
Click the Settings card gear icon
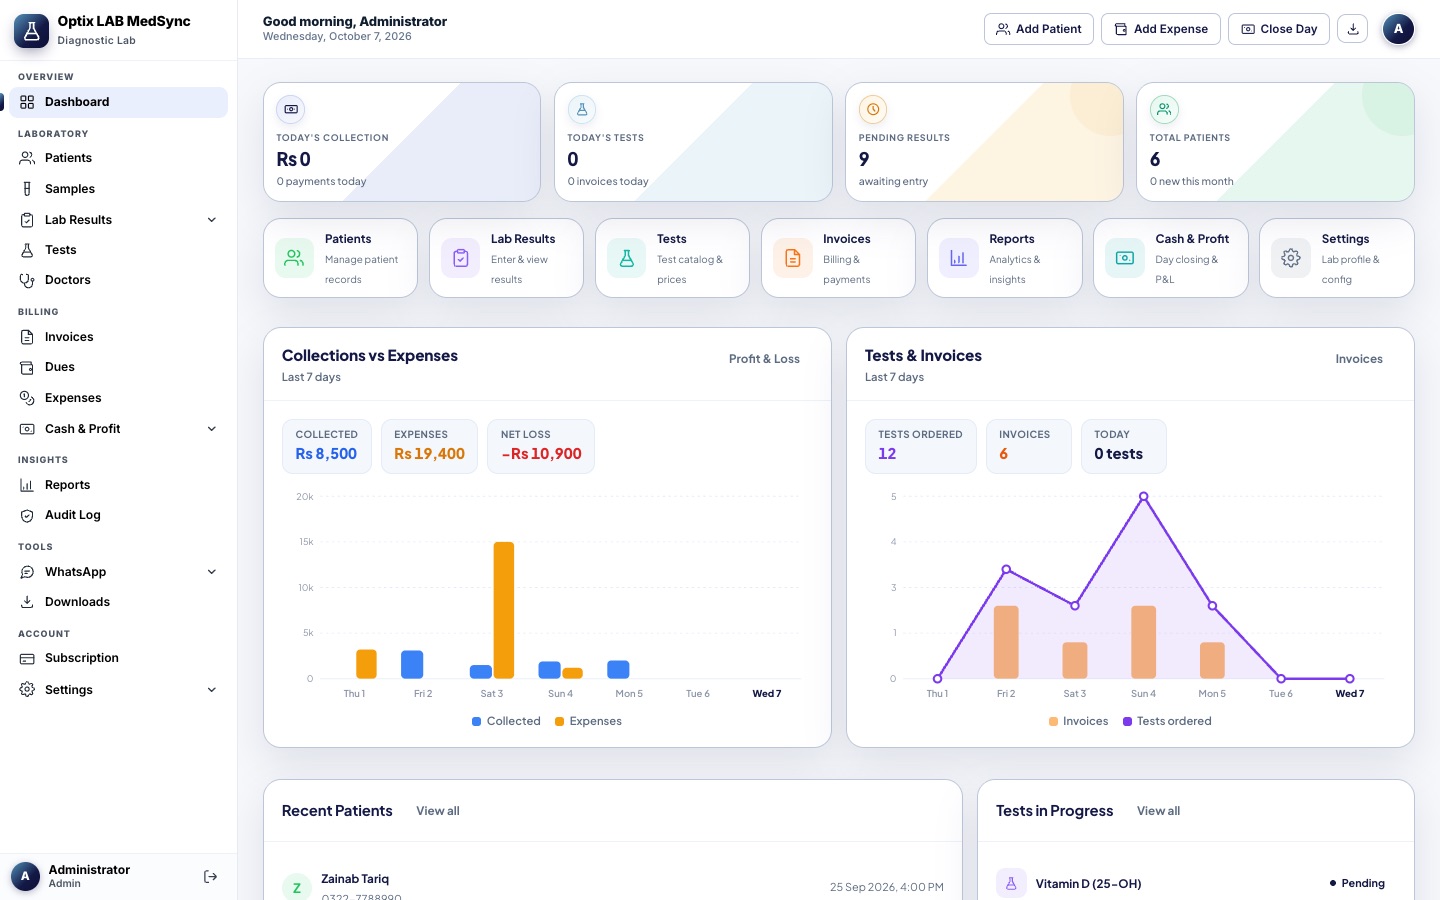pos(1291,258)
